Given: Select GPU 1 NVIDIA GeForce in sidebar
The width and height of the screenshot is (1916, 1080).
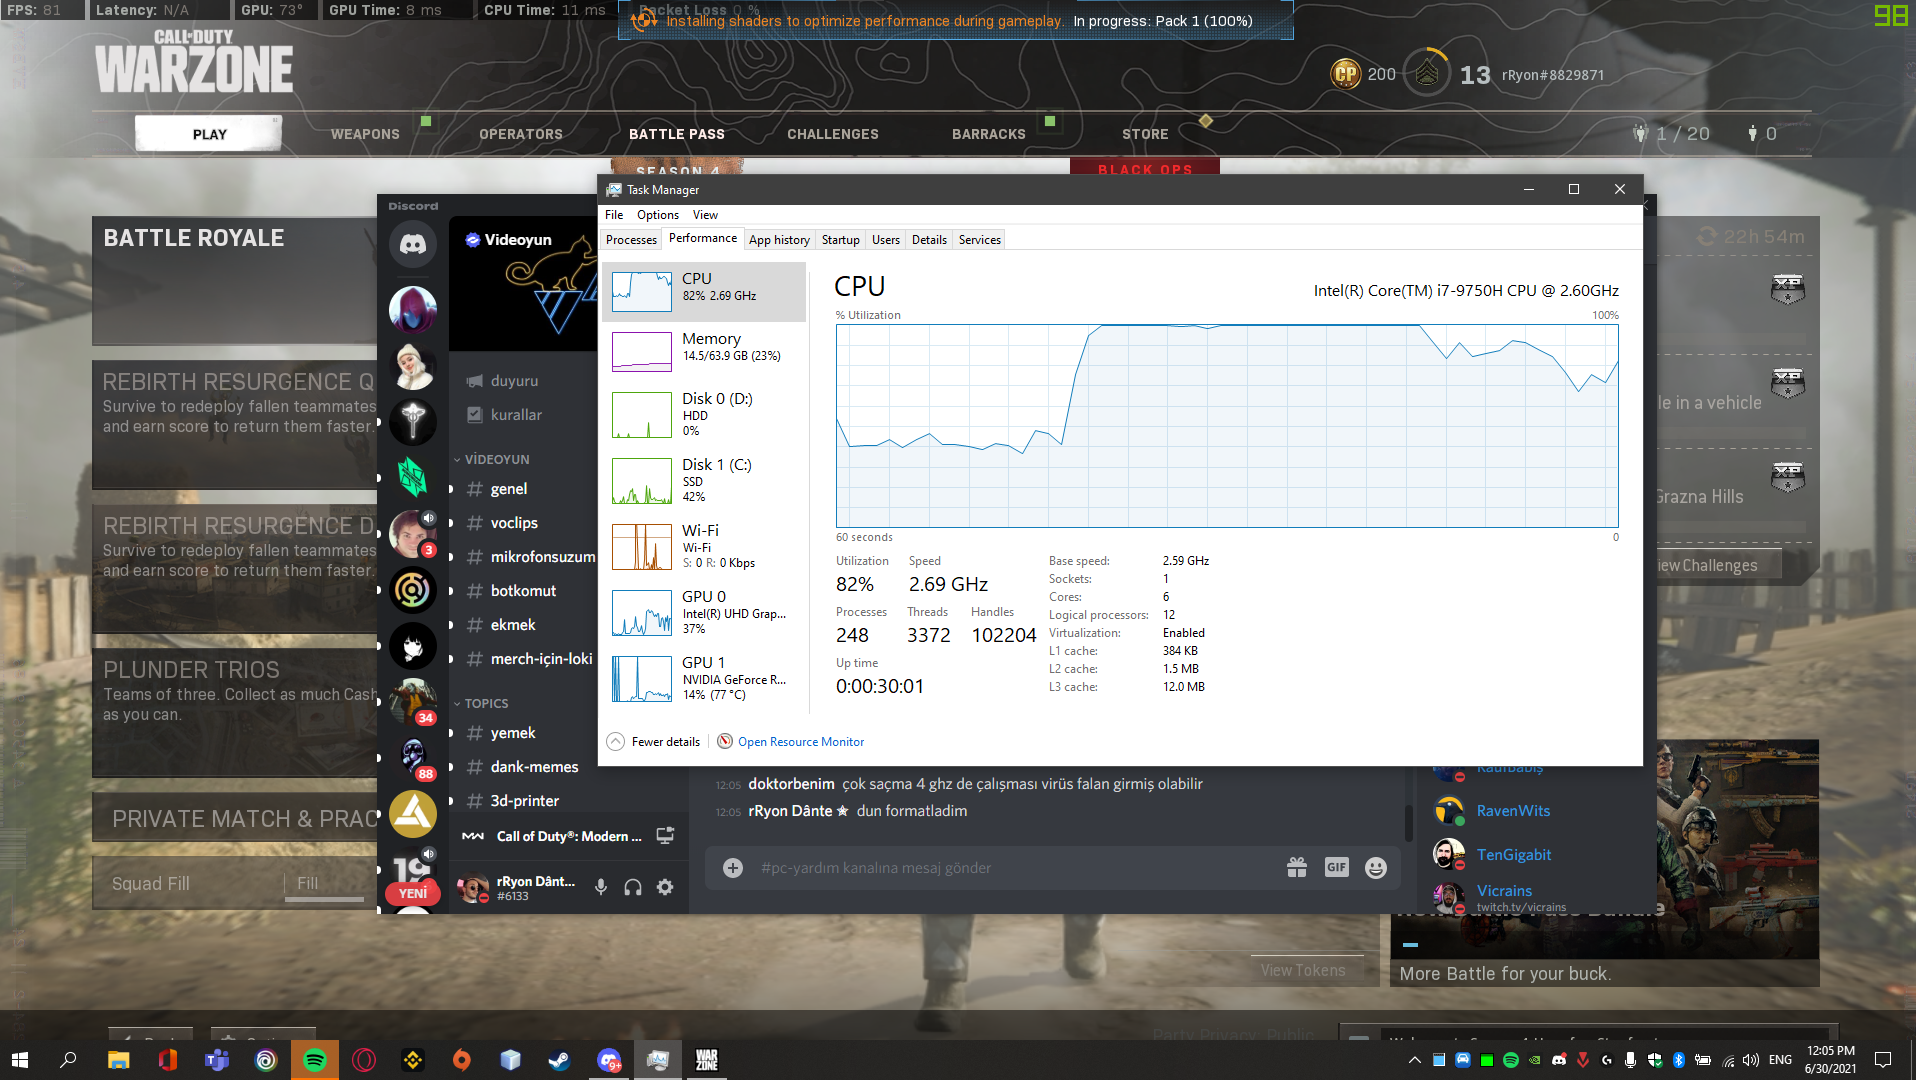Looking at the screenshot, I should coord(704,678).
